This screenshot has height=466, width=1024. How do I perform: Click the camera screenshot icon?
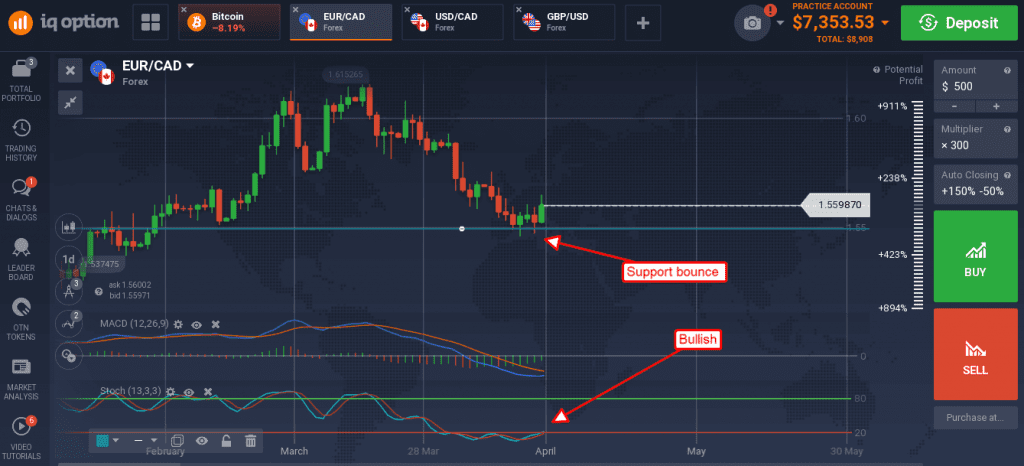point(752,23)
